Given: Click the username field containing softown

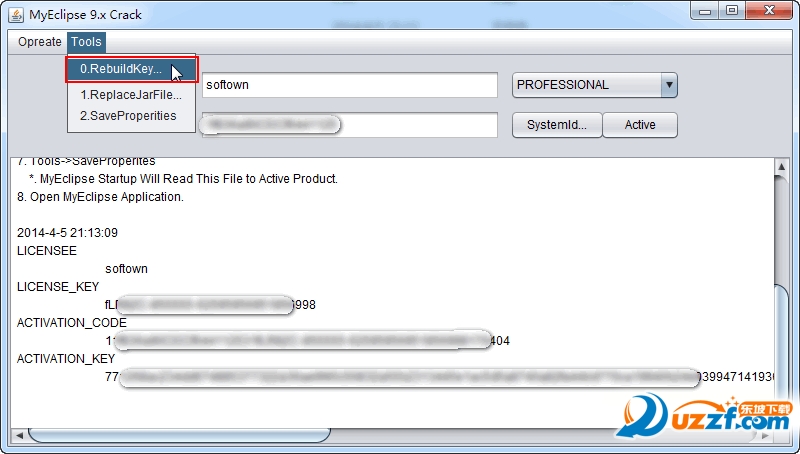Looking at the screenshot, I should click(349, 85).
